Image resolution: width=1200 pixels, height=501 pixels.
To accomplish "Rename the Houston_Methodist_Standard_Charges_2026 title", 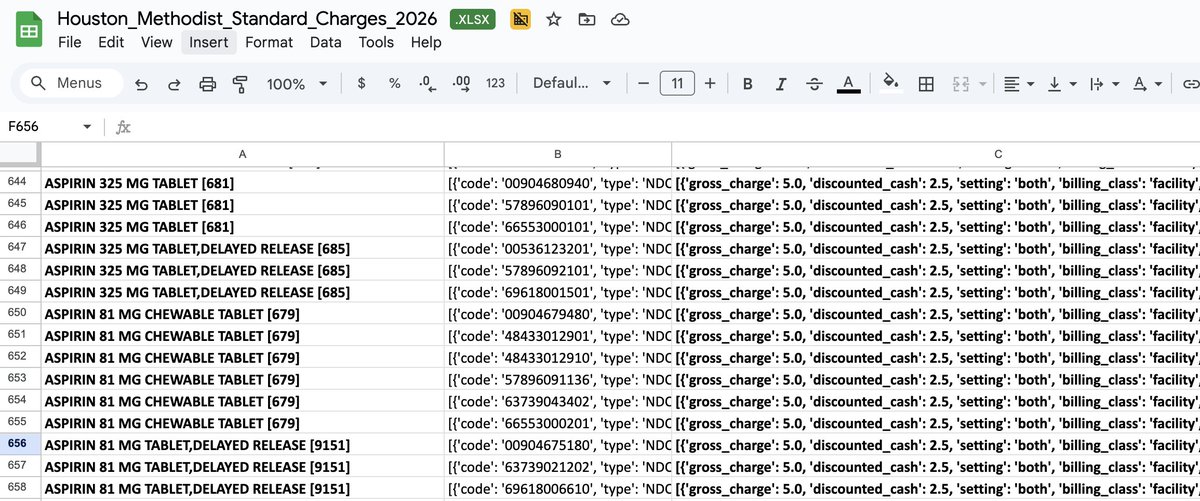I will click(x=249, y=19).
